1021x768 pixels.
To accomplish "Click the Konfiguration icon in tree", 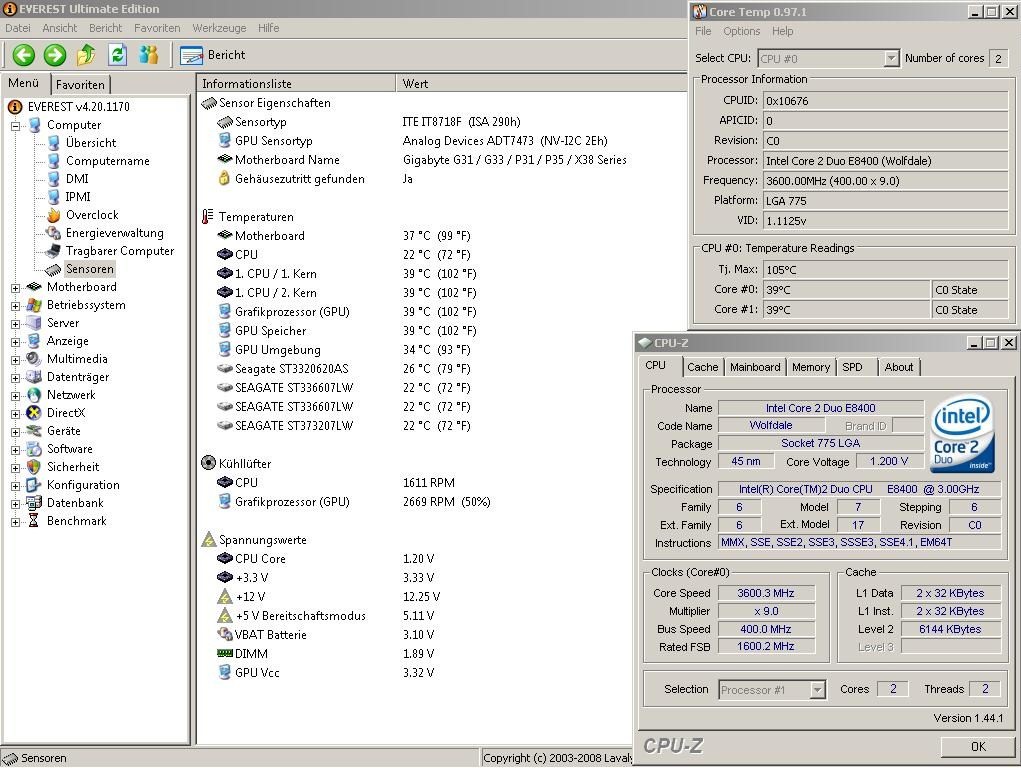I will (x=34, y=485).
